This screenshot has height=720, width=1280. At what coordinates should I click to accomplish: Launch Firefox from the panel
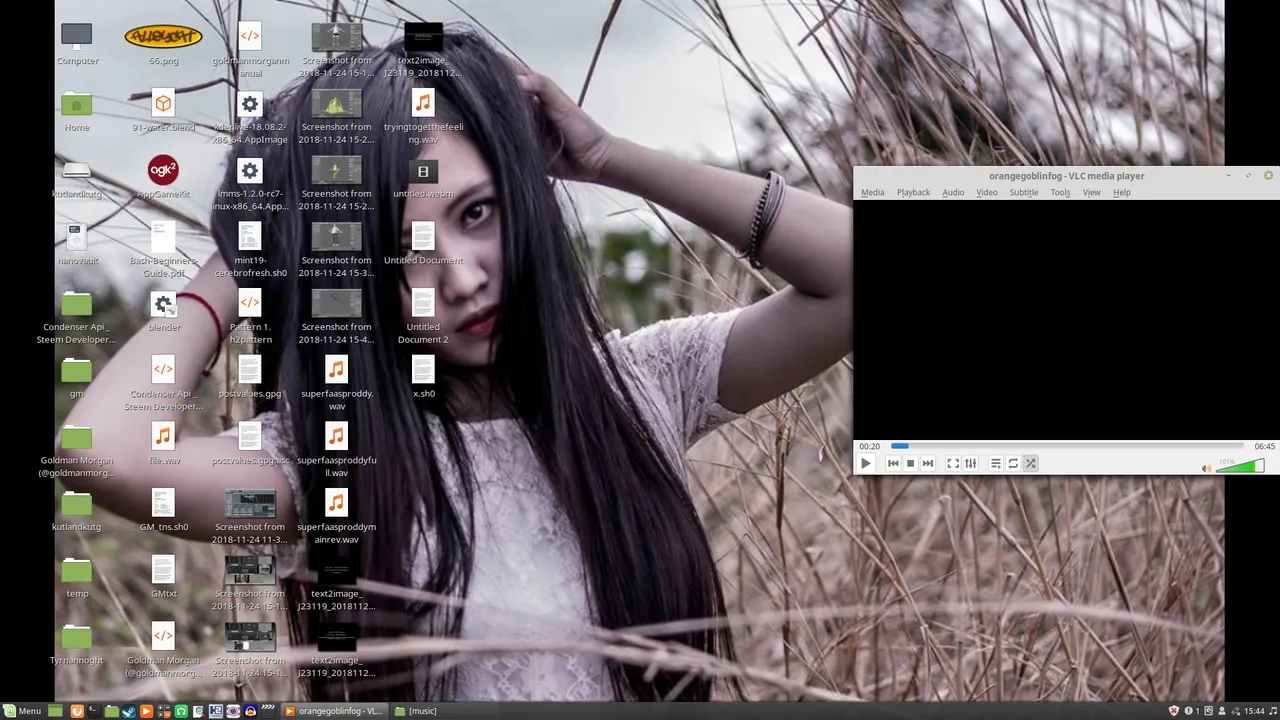point(77,711)
